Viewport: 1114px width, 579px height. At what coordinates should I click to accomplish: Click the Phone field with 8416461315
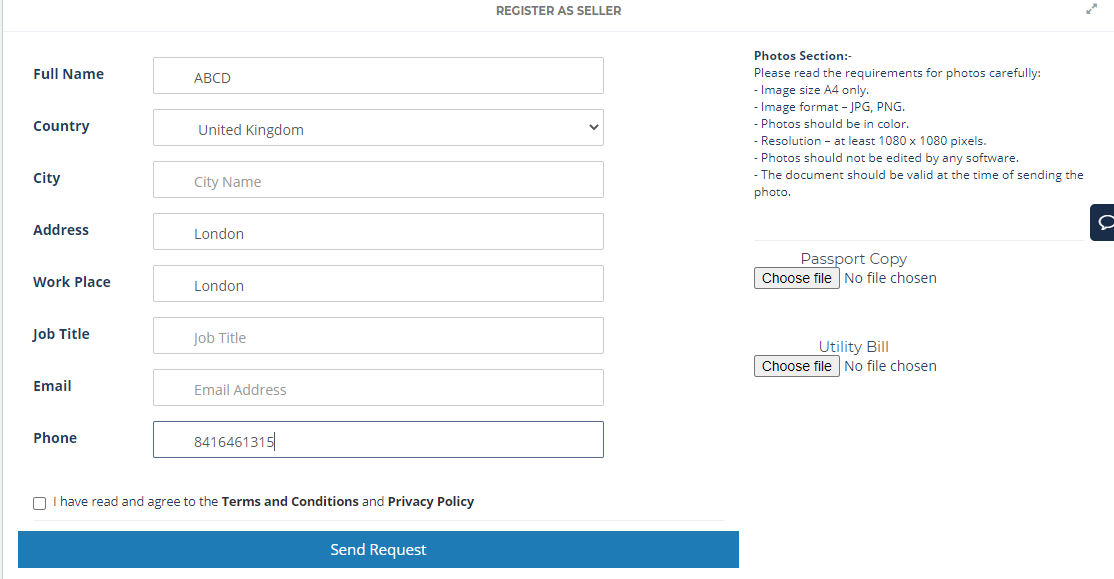pyautogui.click(x=378, y=439)
